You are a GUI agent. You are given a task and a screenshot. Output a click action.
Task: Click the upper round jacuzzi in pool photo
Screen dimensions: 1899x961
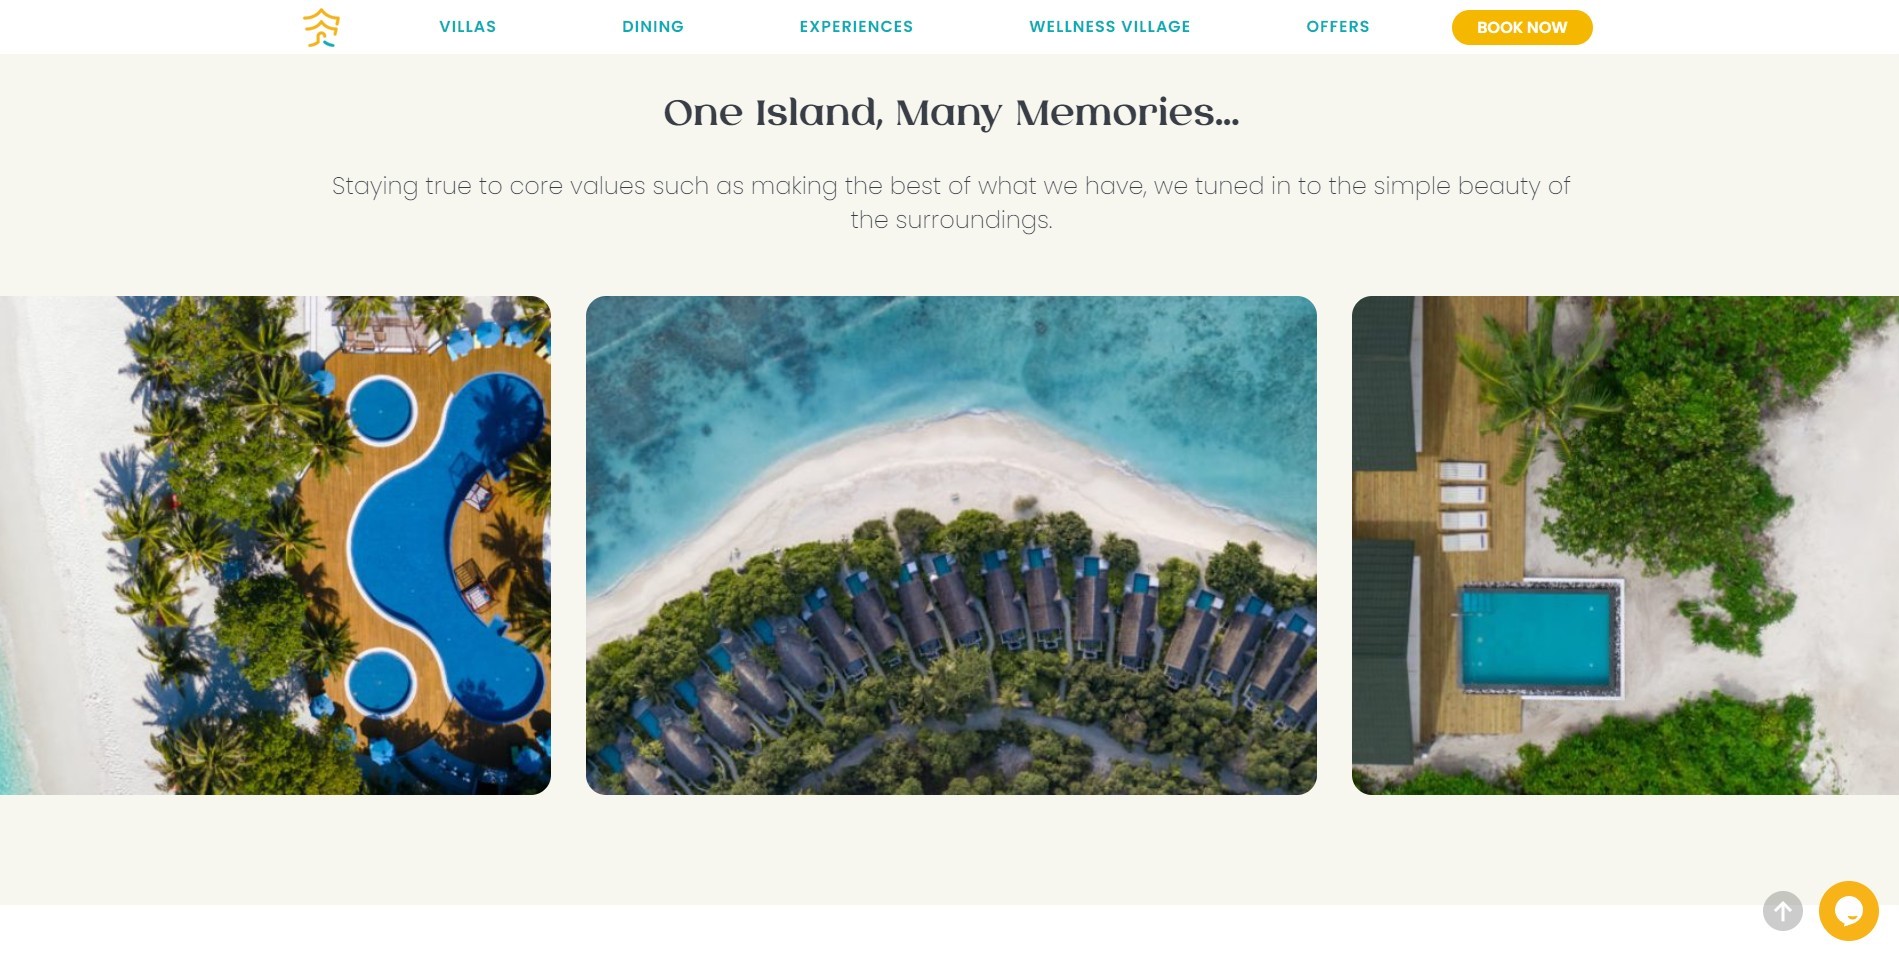click(x=380, y=411)
